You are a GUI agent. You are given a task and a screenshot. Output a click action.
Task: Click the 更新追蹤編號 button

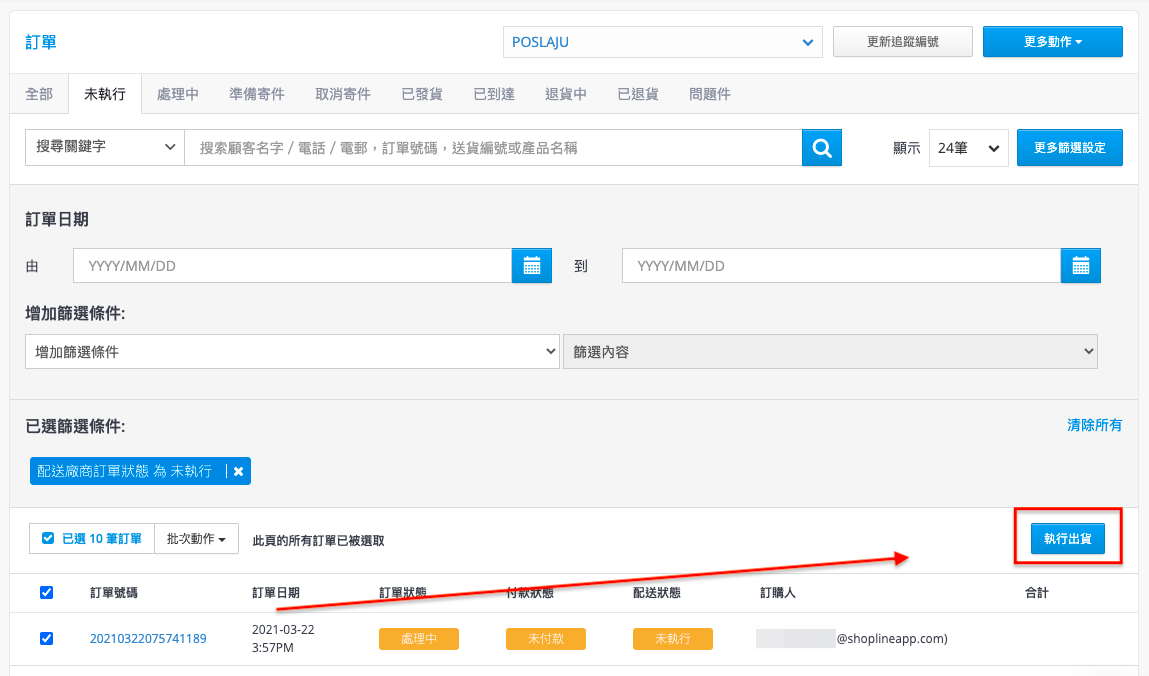[903, 42]
